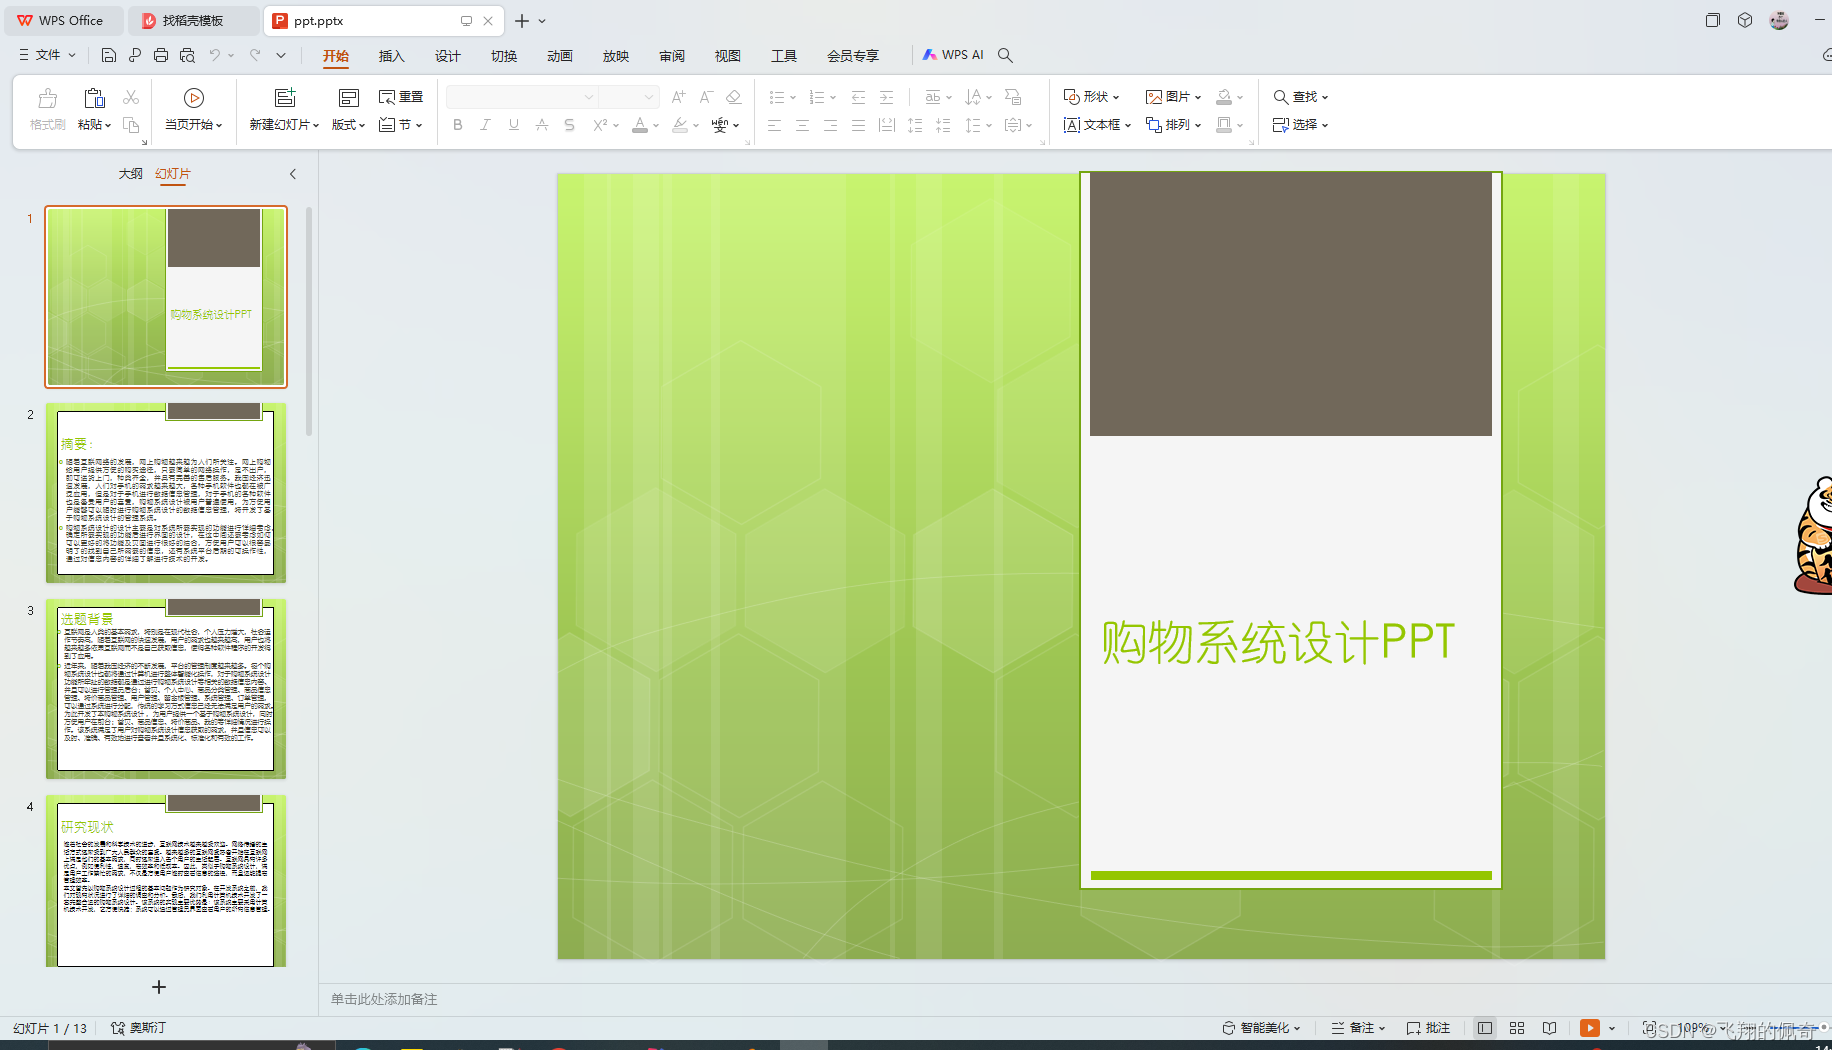Click the Print Preview icon
This screenshot has height=1050, width=1832.
(187, 55)
